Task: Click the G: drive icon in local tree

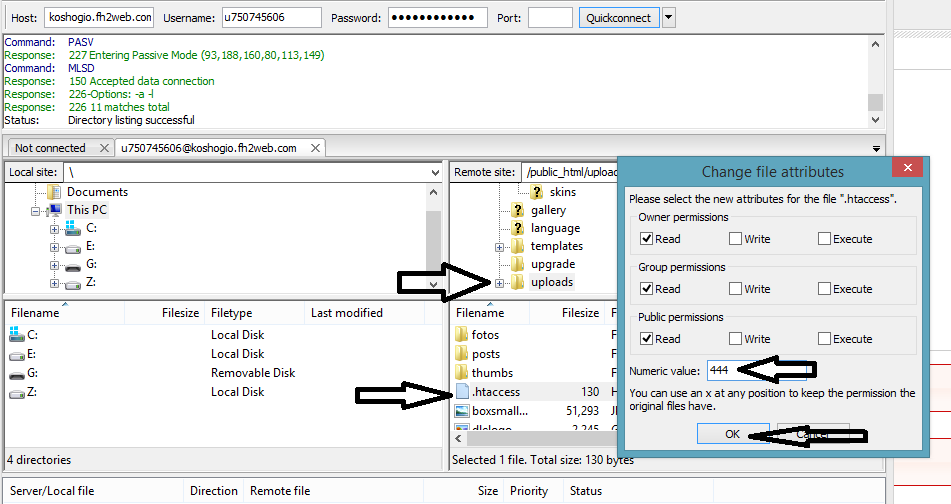Action: tap(73, 266)
